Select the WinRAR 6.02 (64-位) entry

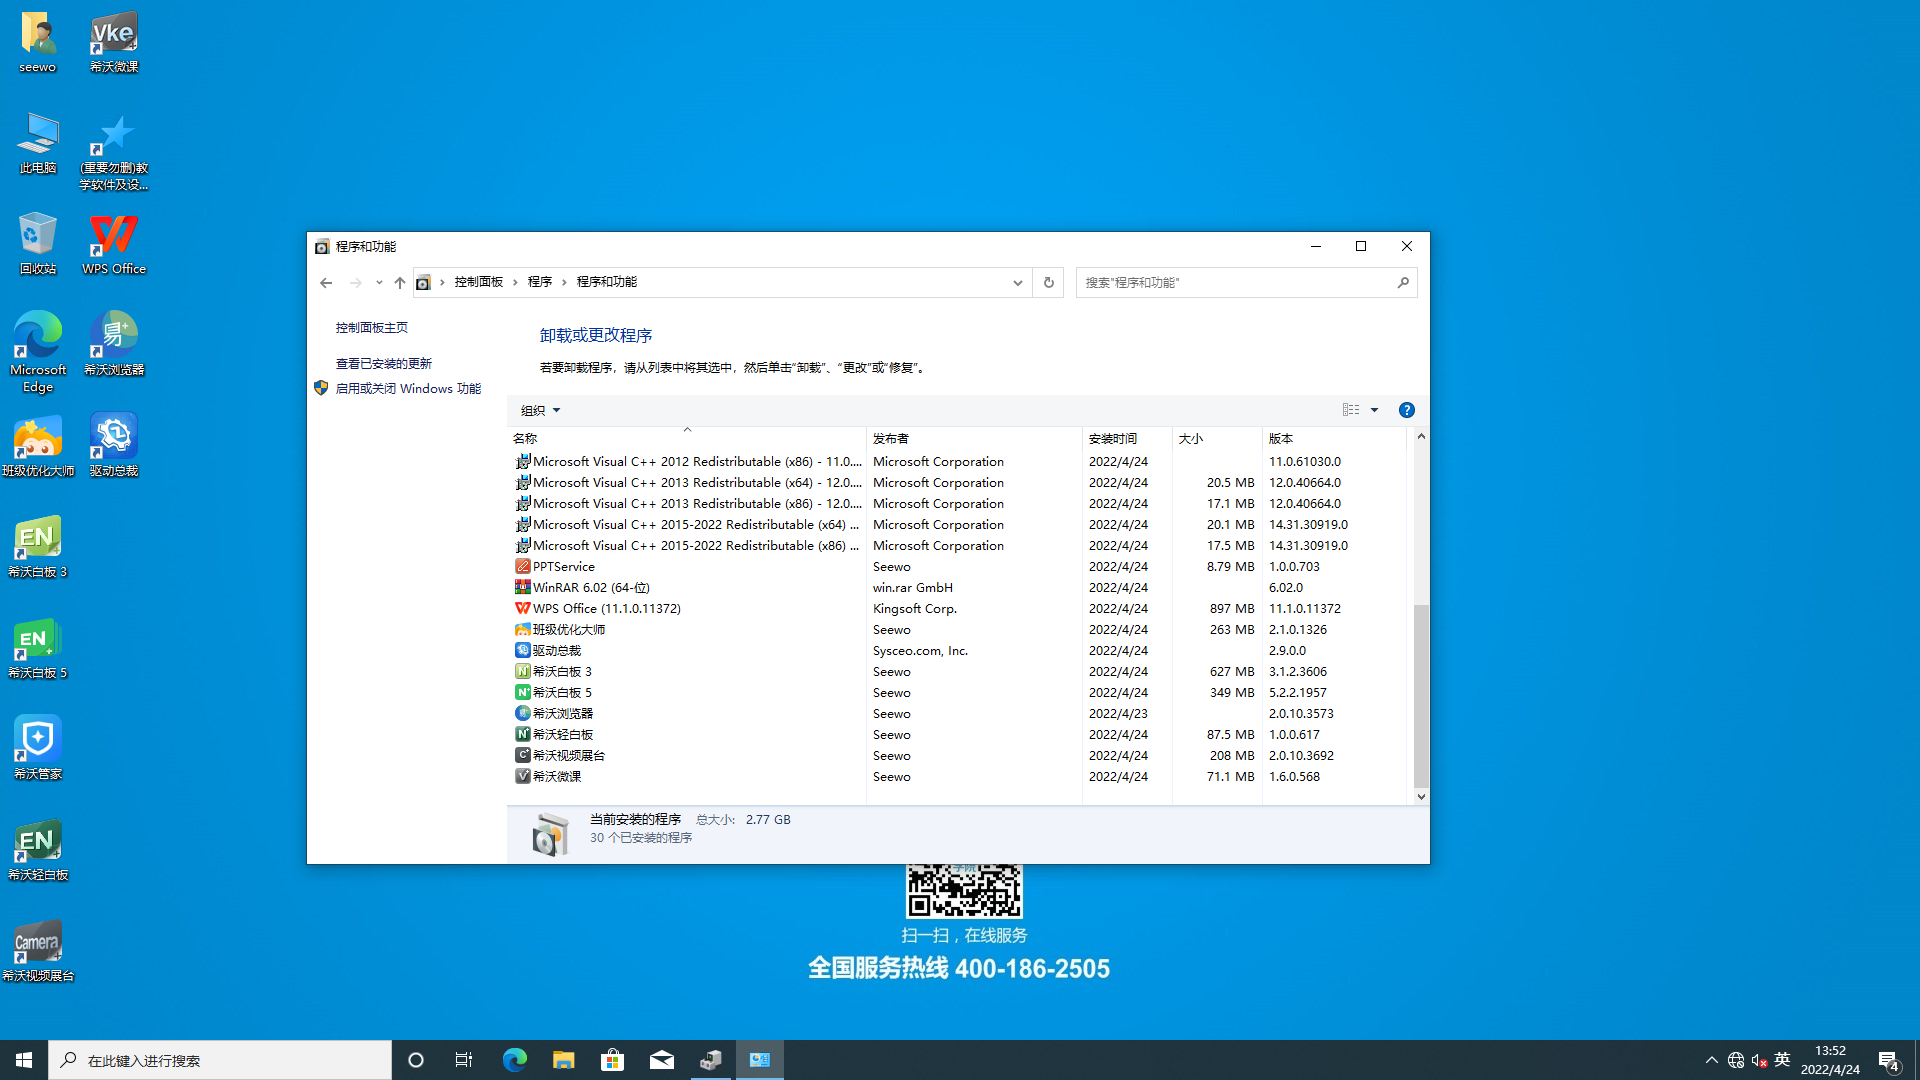pyautogui.click(x=959, y=588)
